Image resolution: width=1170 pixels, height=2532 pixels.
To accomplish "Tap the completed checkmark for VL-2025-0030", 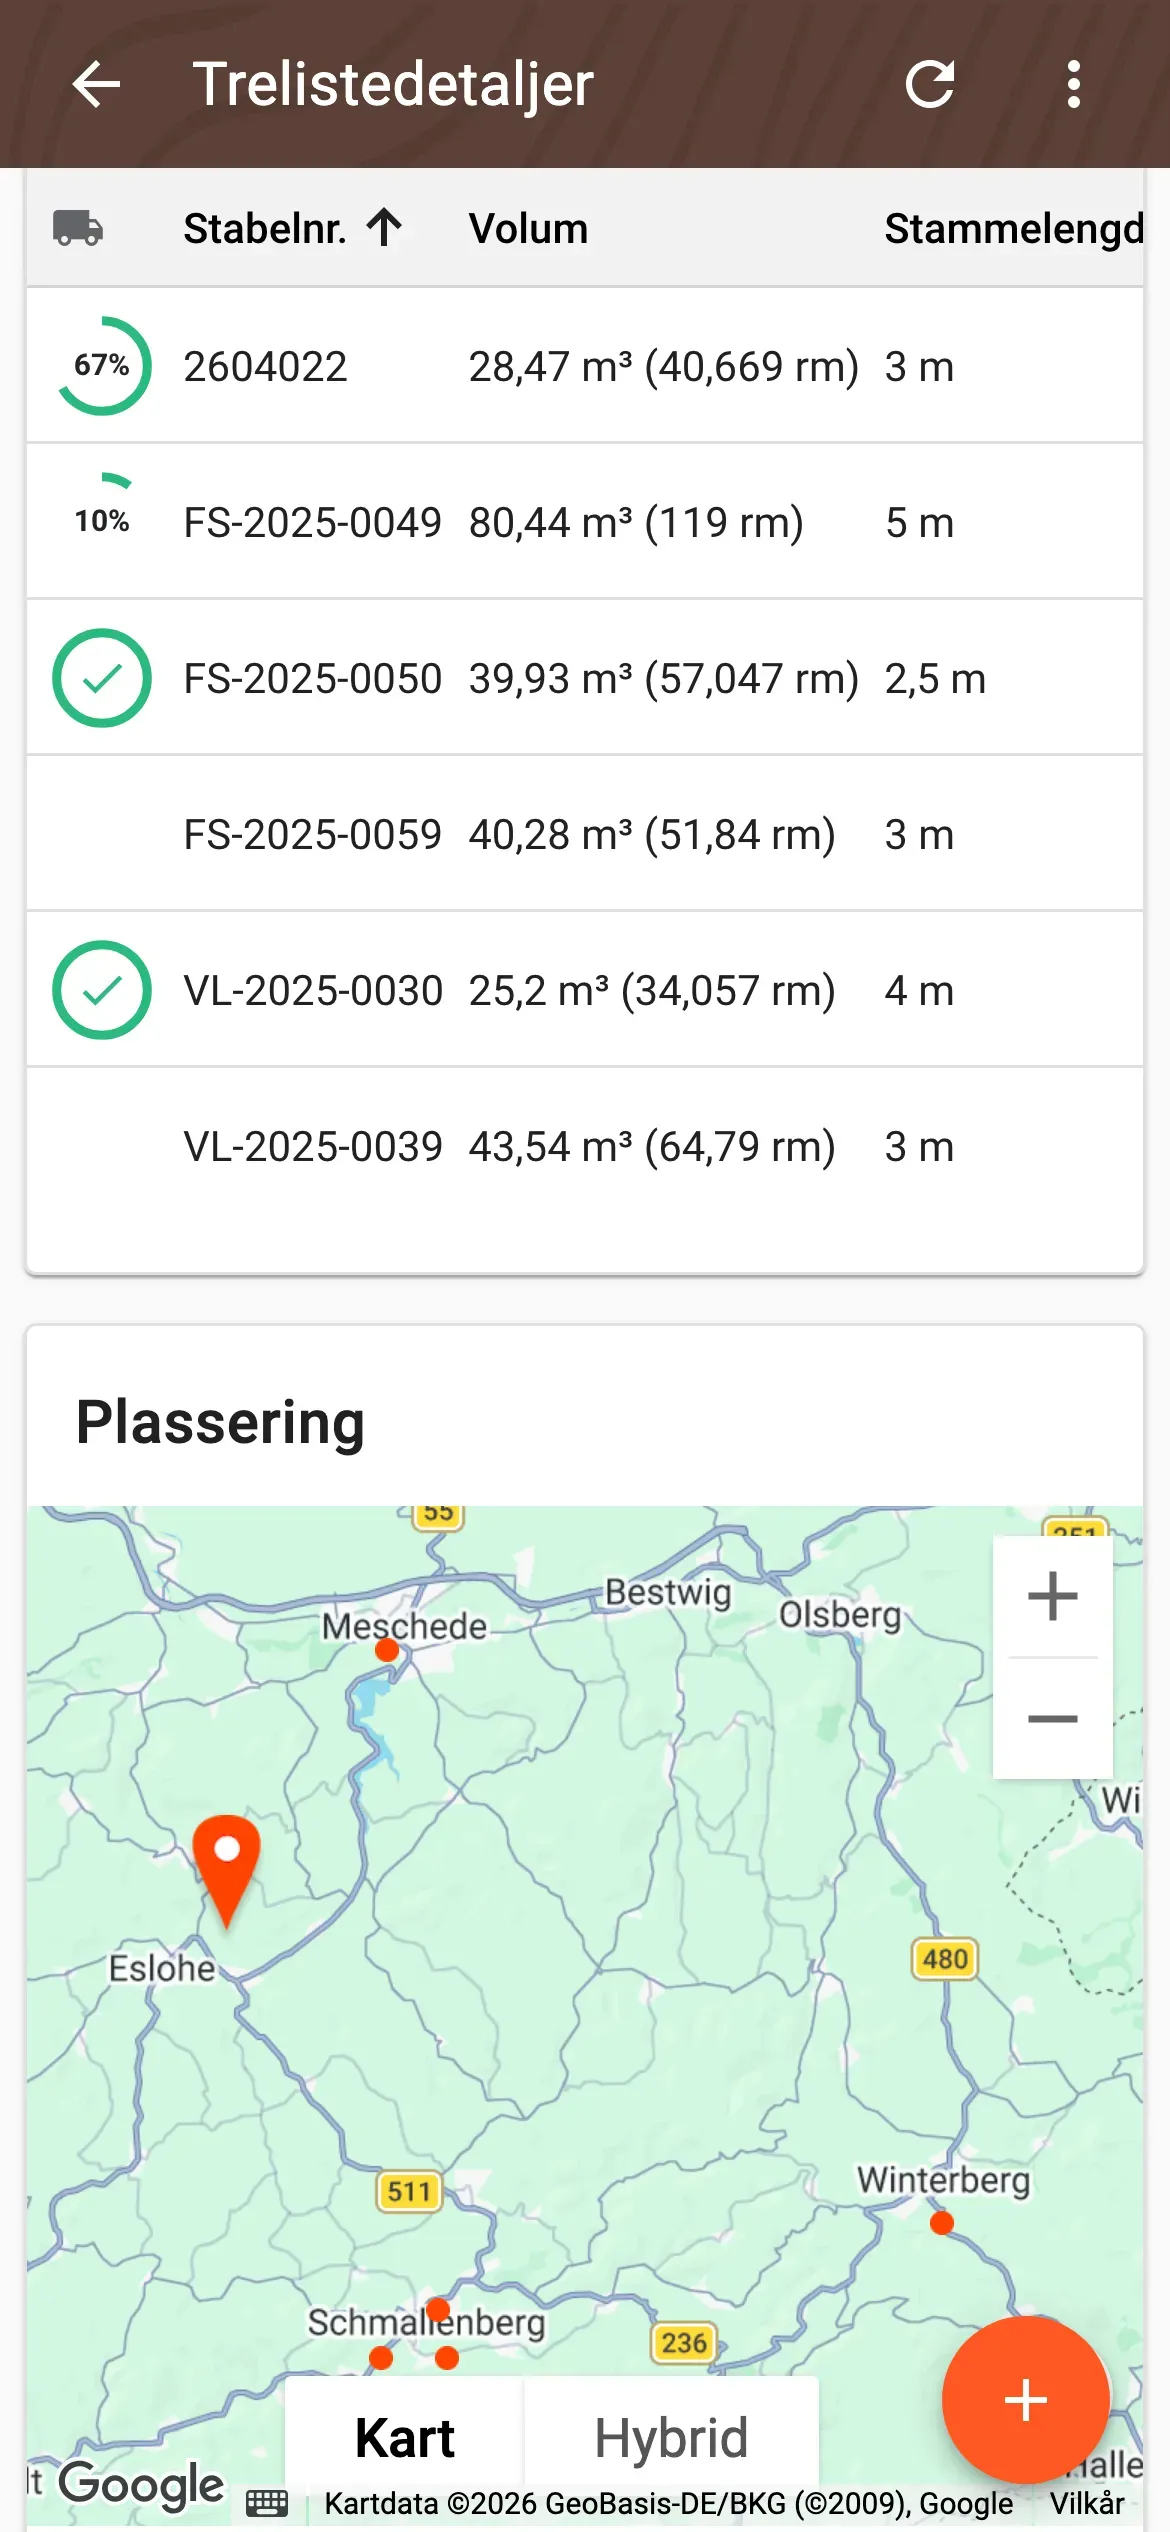I will pos(102,990).
